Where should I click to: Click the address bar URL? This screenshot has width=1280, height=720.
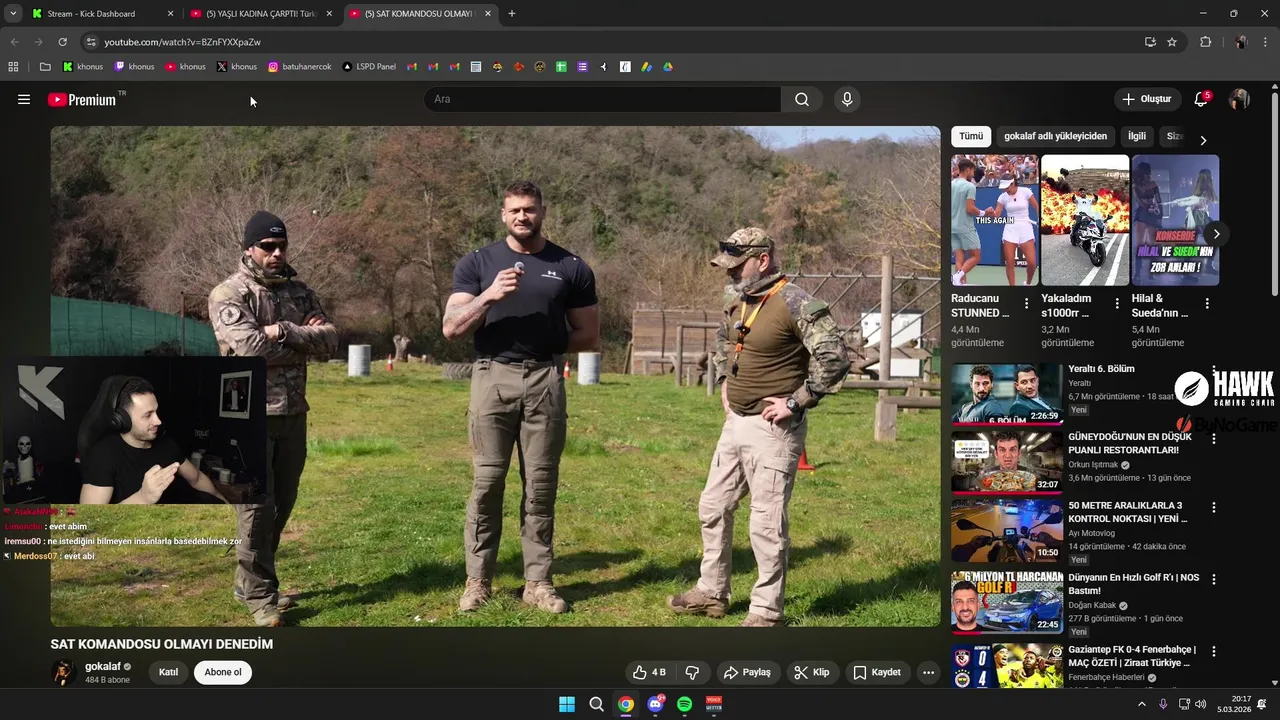(x=183, y=42)
